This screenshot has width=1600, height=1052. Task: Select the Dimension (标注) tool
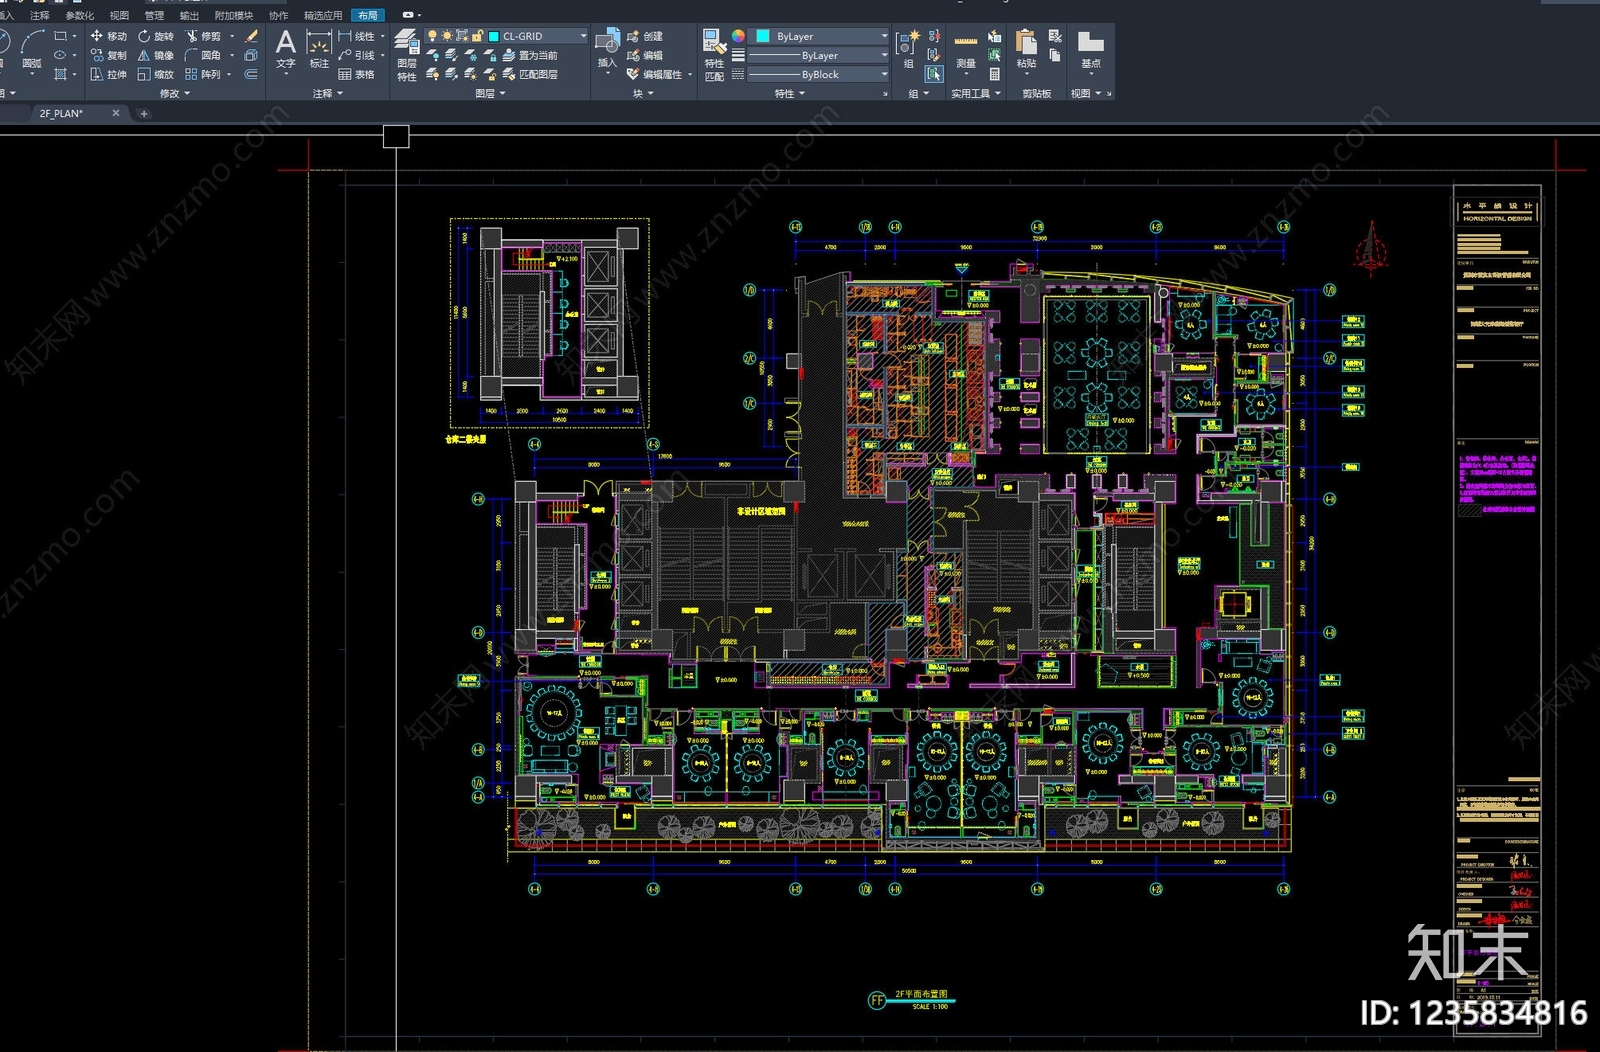coord(319,49)
